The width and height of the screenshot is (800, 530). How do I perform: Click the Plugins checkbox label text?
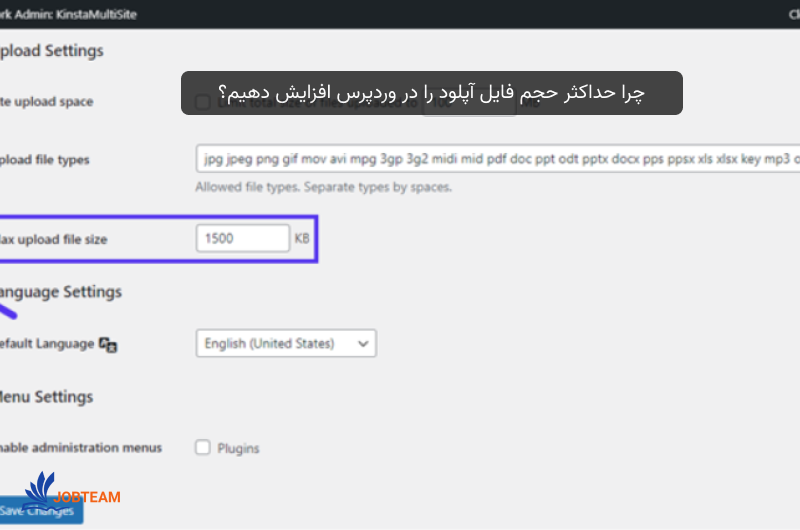click(x=238, y=448)
